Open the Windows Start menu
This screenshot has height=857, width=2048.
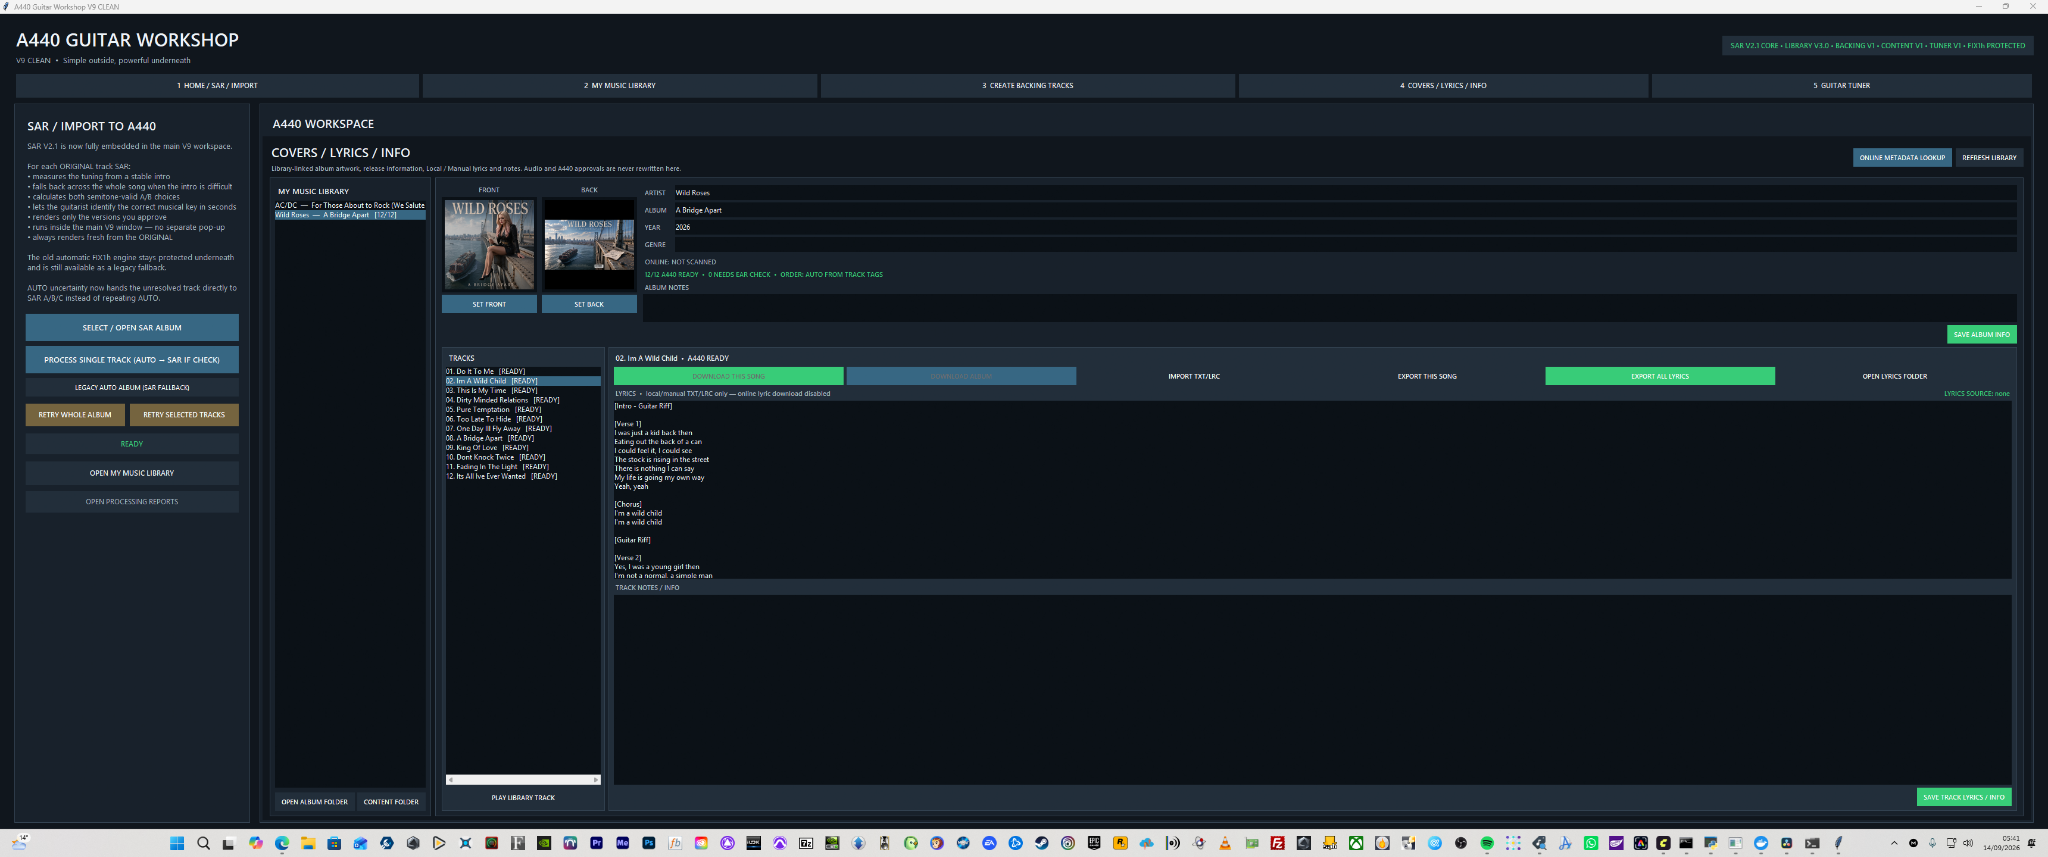pyautogui.click(x=177, y=843)
